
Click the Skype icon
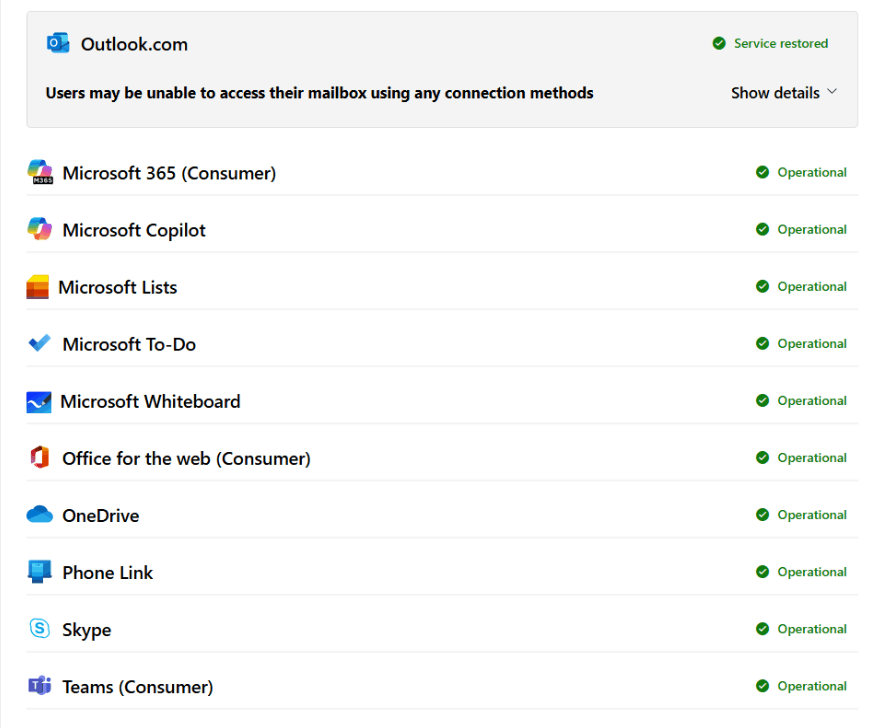pos(40,629)
